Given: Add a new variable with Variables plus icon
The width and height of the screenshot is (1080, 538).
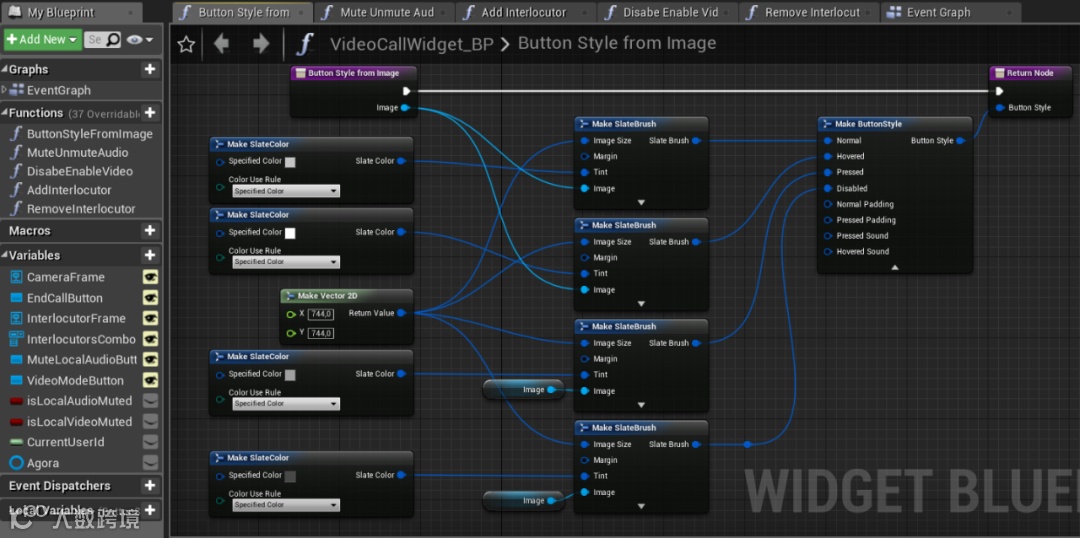Looking at the screenshot, I should (149, 255).
